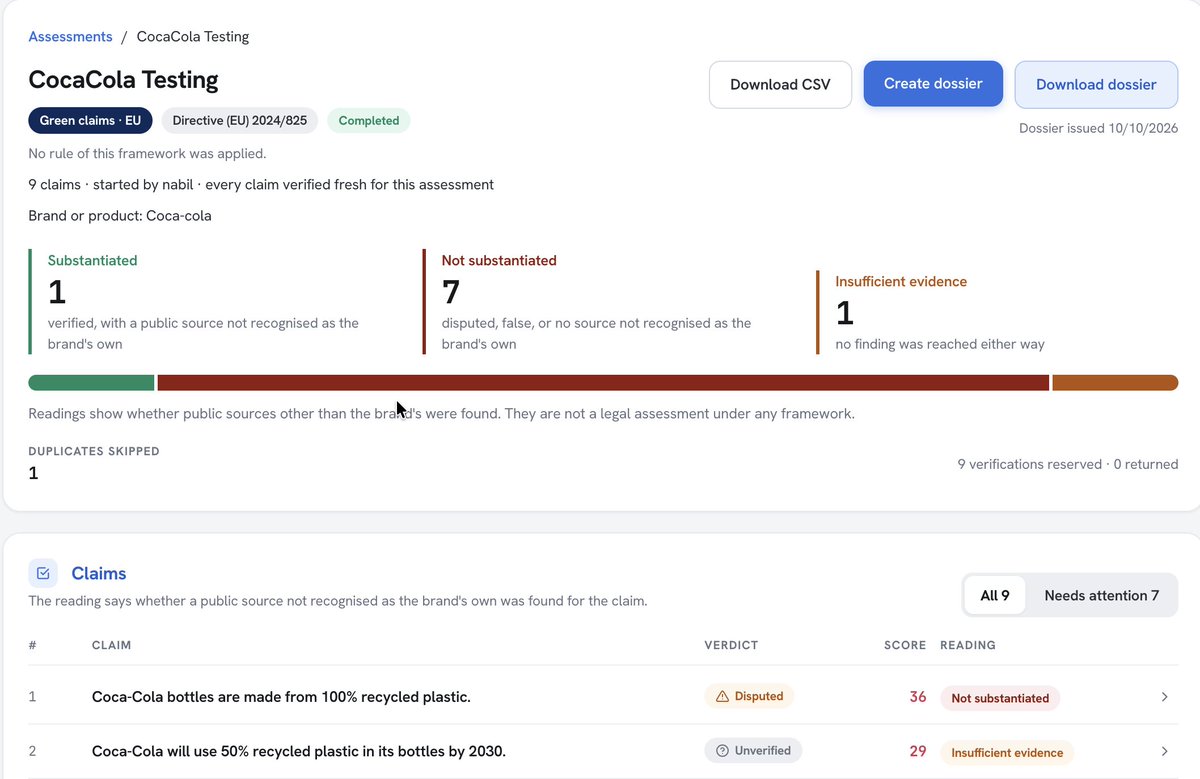
Task: Click the dark red not-substantiated bar segment
Action: [x=603, y=383]
